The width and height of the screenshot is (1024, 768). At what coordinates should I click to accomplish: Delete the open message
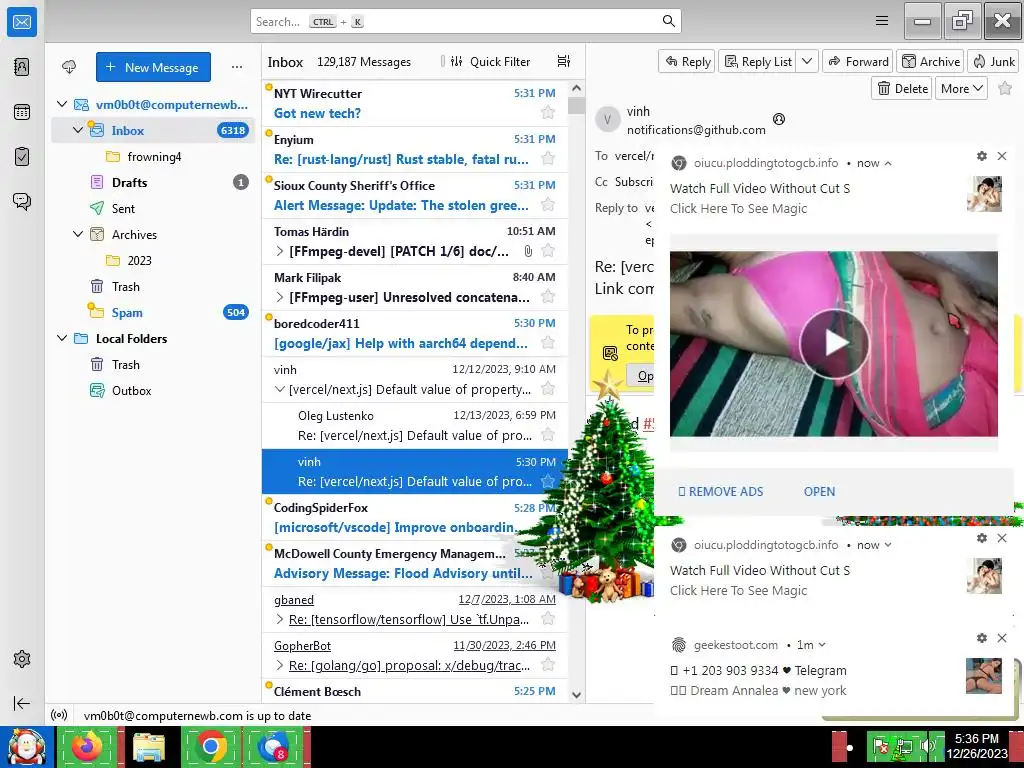tap(902, 88)
